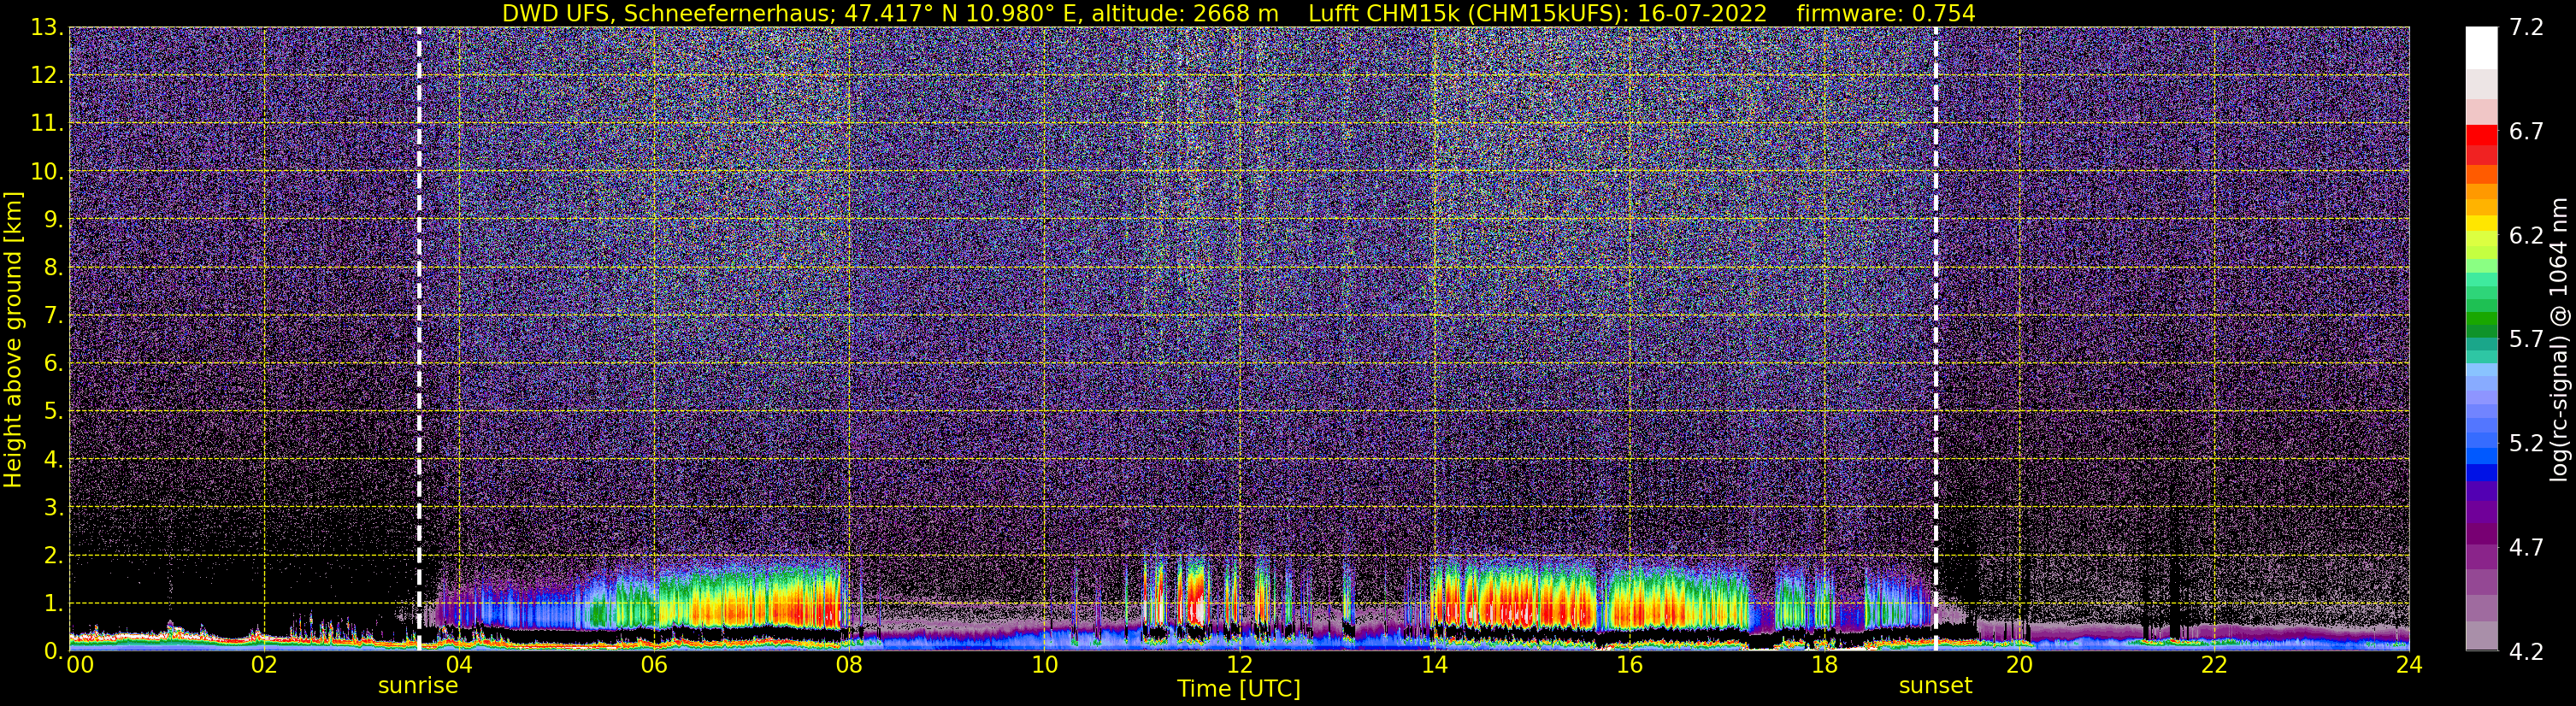Click the height axis tick '4.'
The height and width of the screenshot is (706, 2576).
click(52, 460)
